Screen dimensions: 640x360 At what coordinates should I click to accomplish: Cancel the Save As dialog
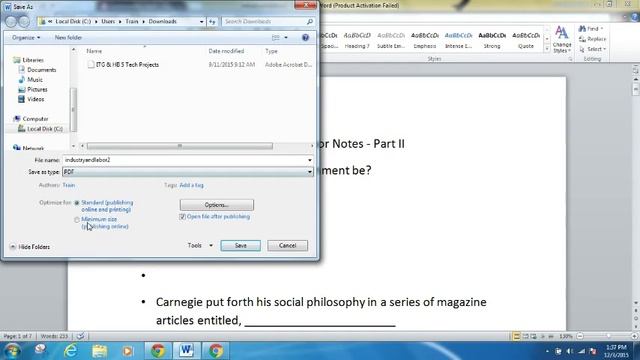click(287, 246)
